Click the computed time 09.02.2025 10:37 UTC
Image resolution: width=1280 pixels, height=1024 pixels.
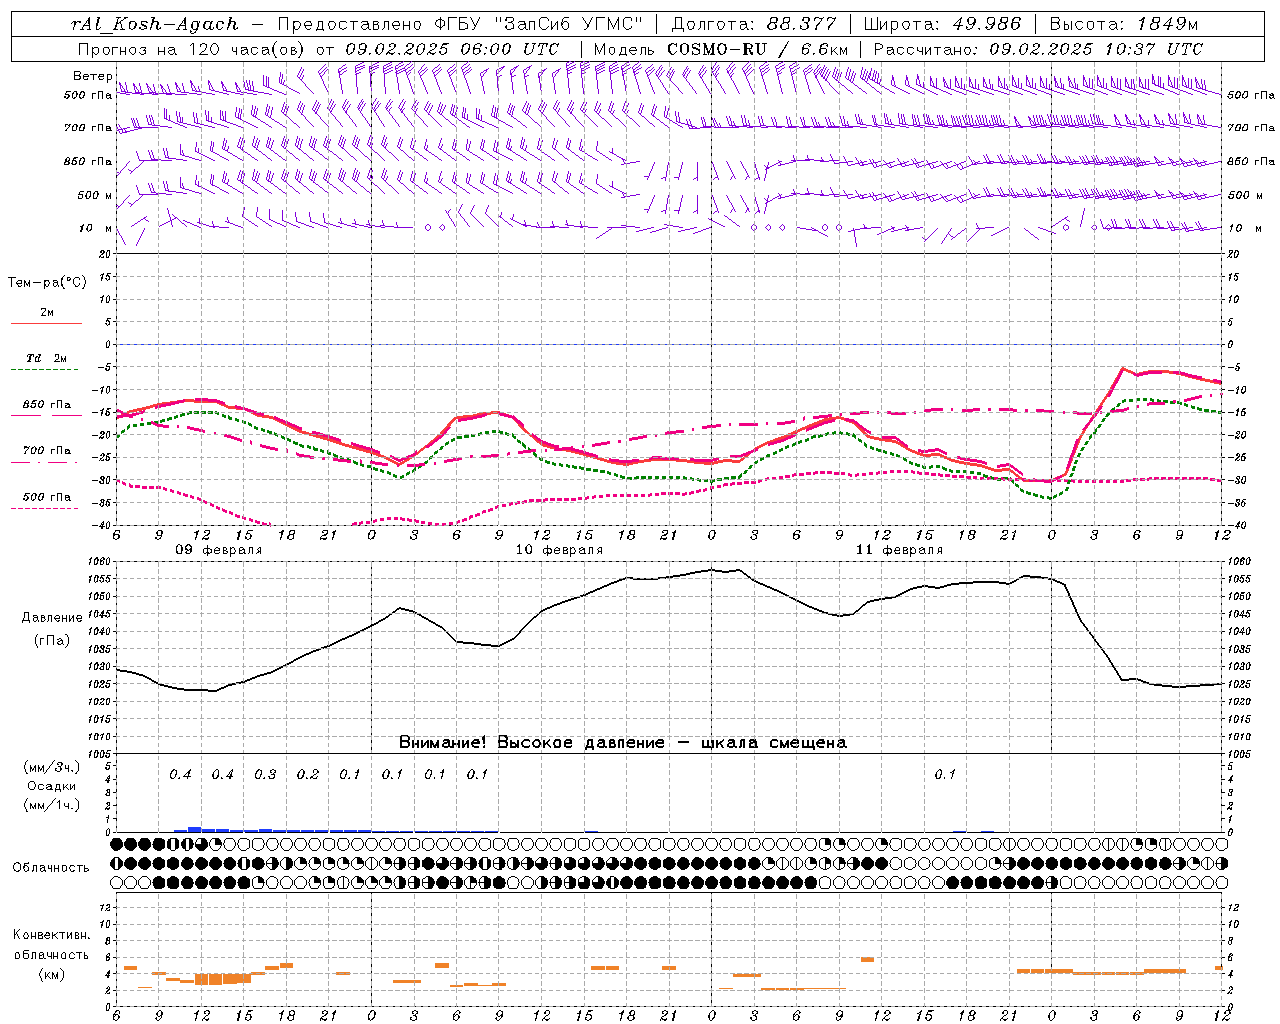(x=1096, y=49)
